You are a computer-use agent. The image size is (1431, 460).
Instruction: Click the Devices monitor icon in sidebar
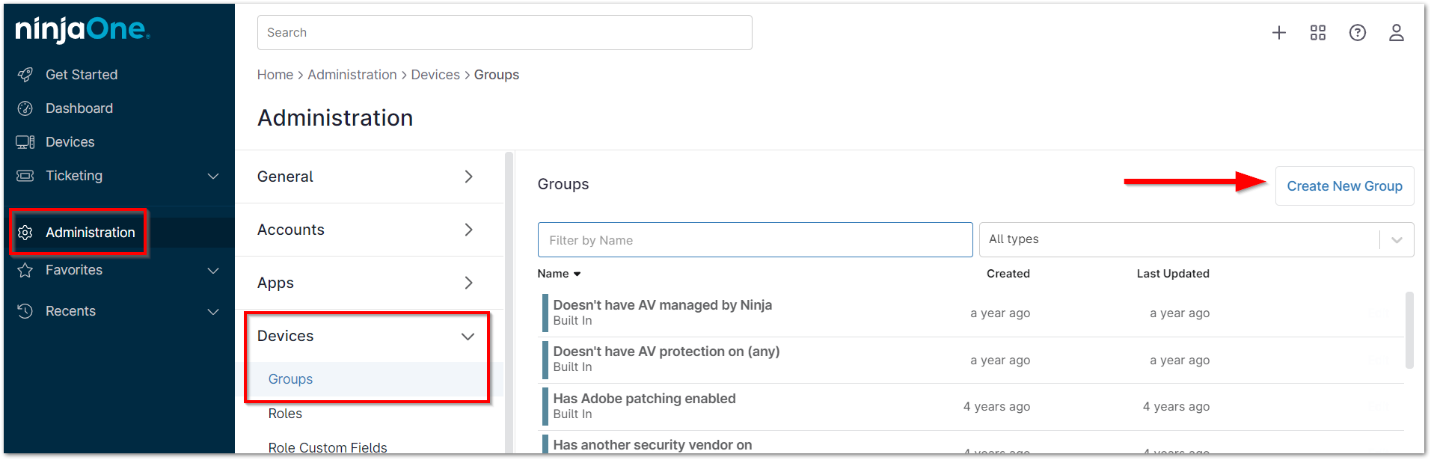pos(26,142)
